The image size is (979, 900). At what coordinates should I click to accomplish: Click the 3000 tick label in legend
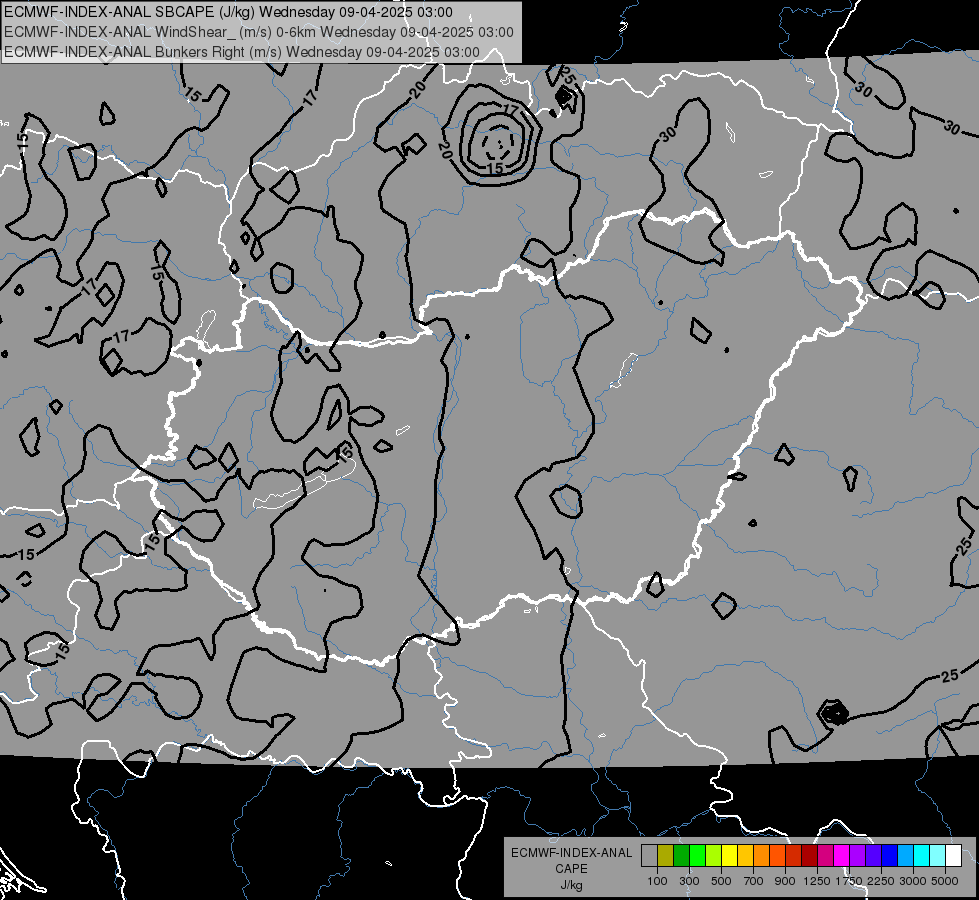tap(913, 881)
